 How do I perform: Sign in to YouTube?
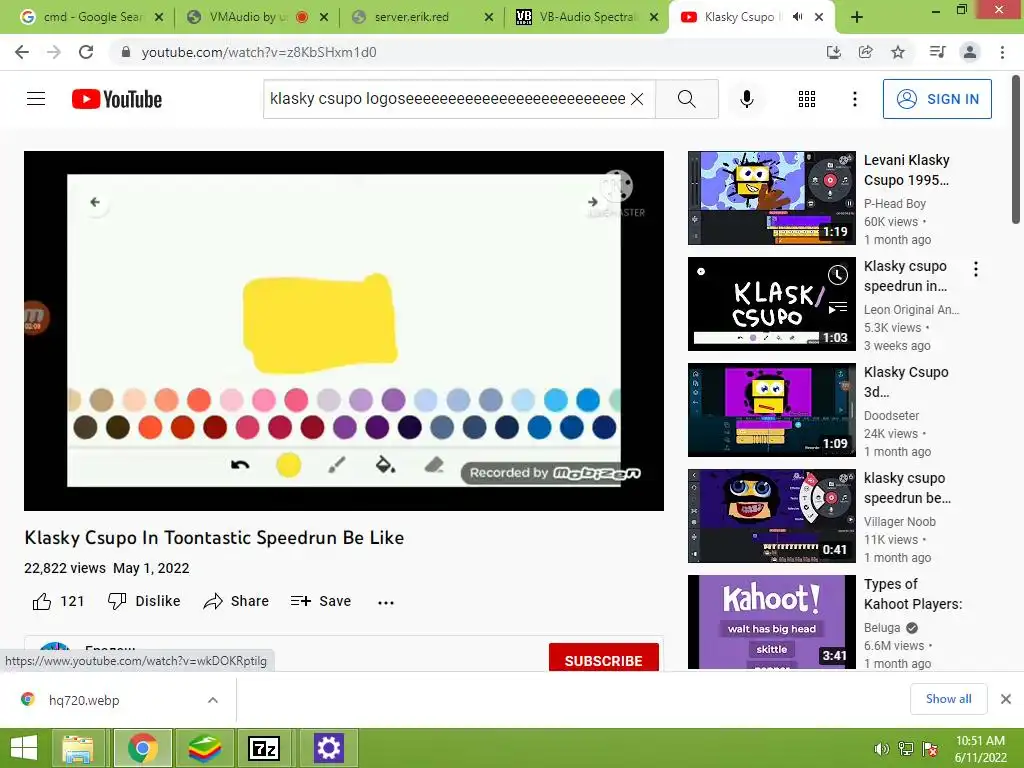tap(937, 99)
